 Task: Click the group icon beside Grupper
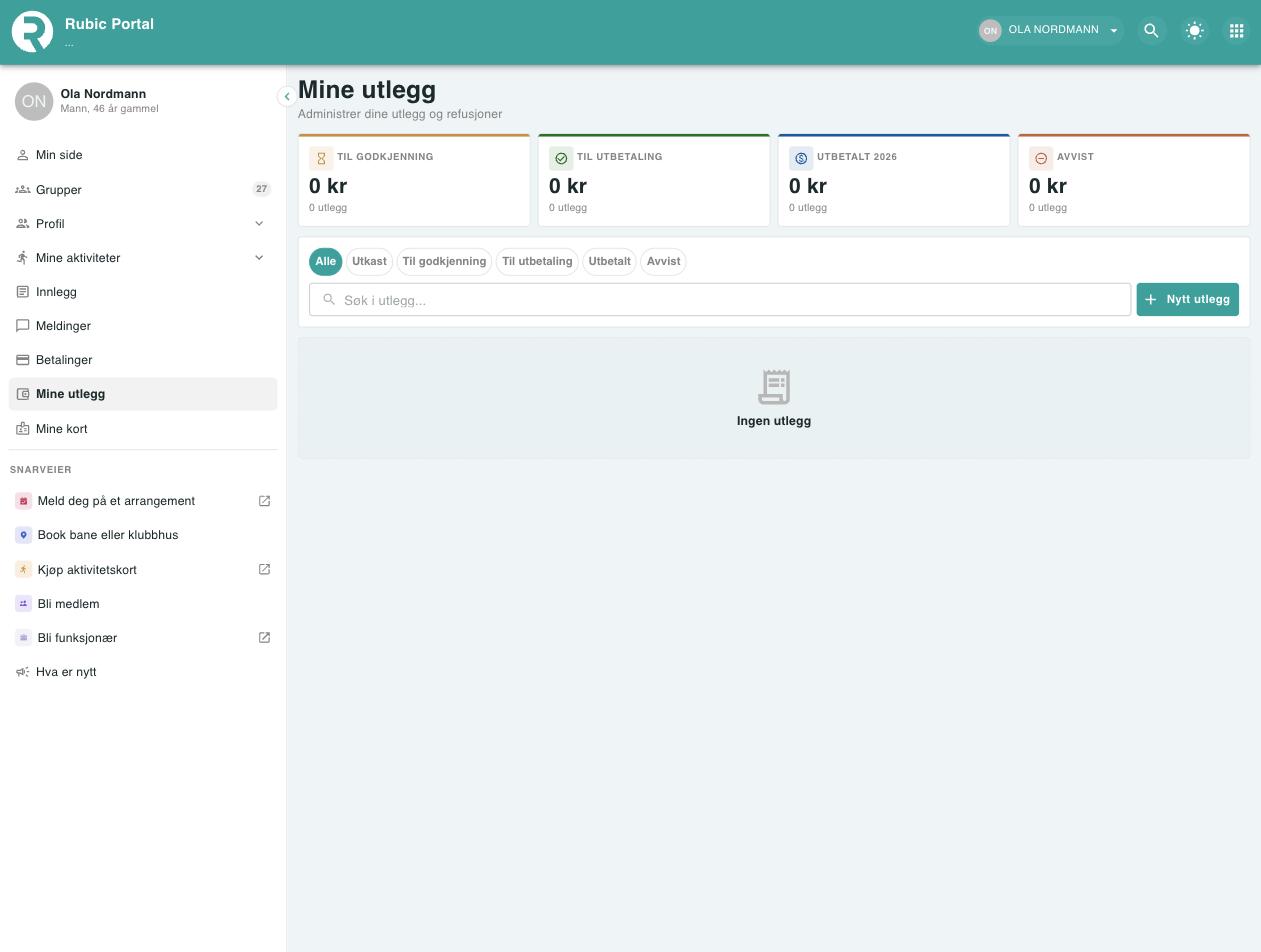23,189
